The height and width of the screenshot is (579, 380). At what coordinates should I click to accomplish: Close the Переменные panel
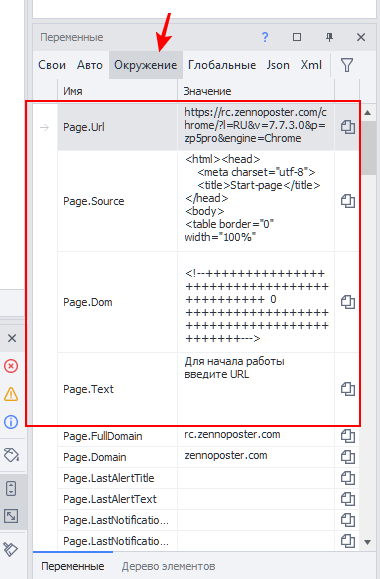click(361, 37)
